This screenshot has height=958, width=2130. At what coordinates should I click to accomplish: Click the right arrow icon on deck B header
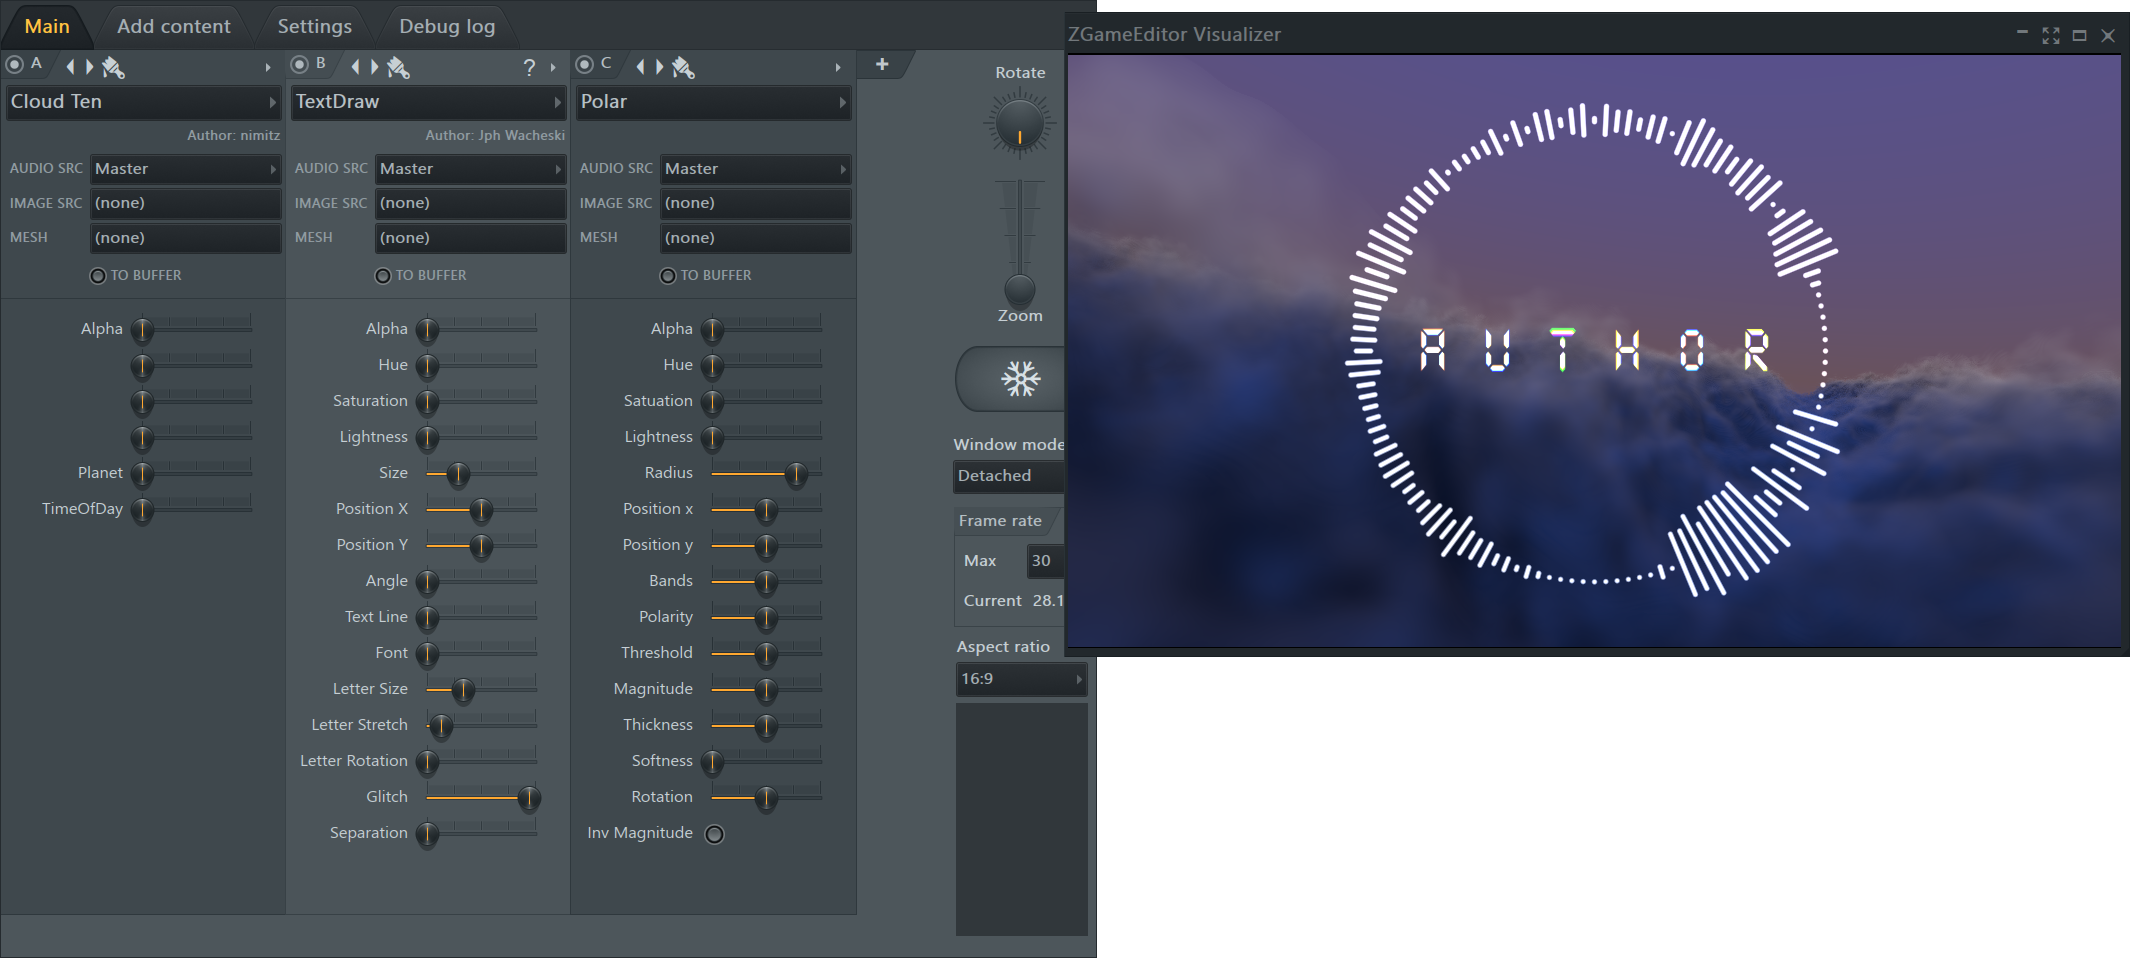click(x=375, y=66)
